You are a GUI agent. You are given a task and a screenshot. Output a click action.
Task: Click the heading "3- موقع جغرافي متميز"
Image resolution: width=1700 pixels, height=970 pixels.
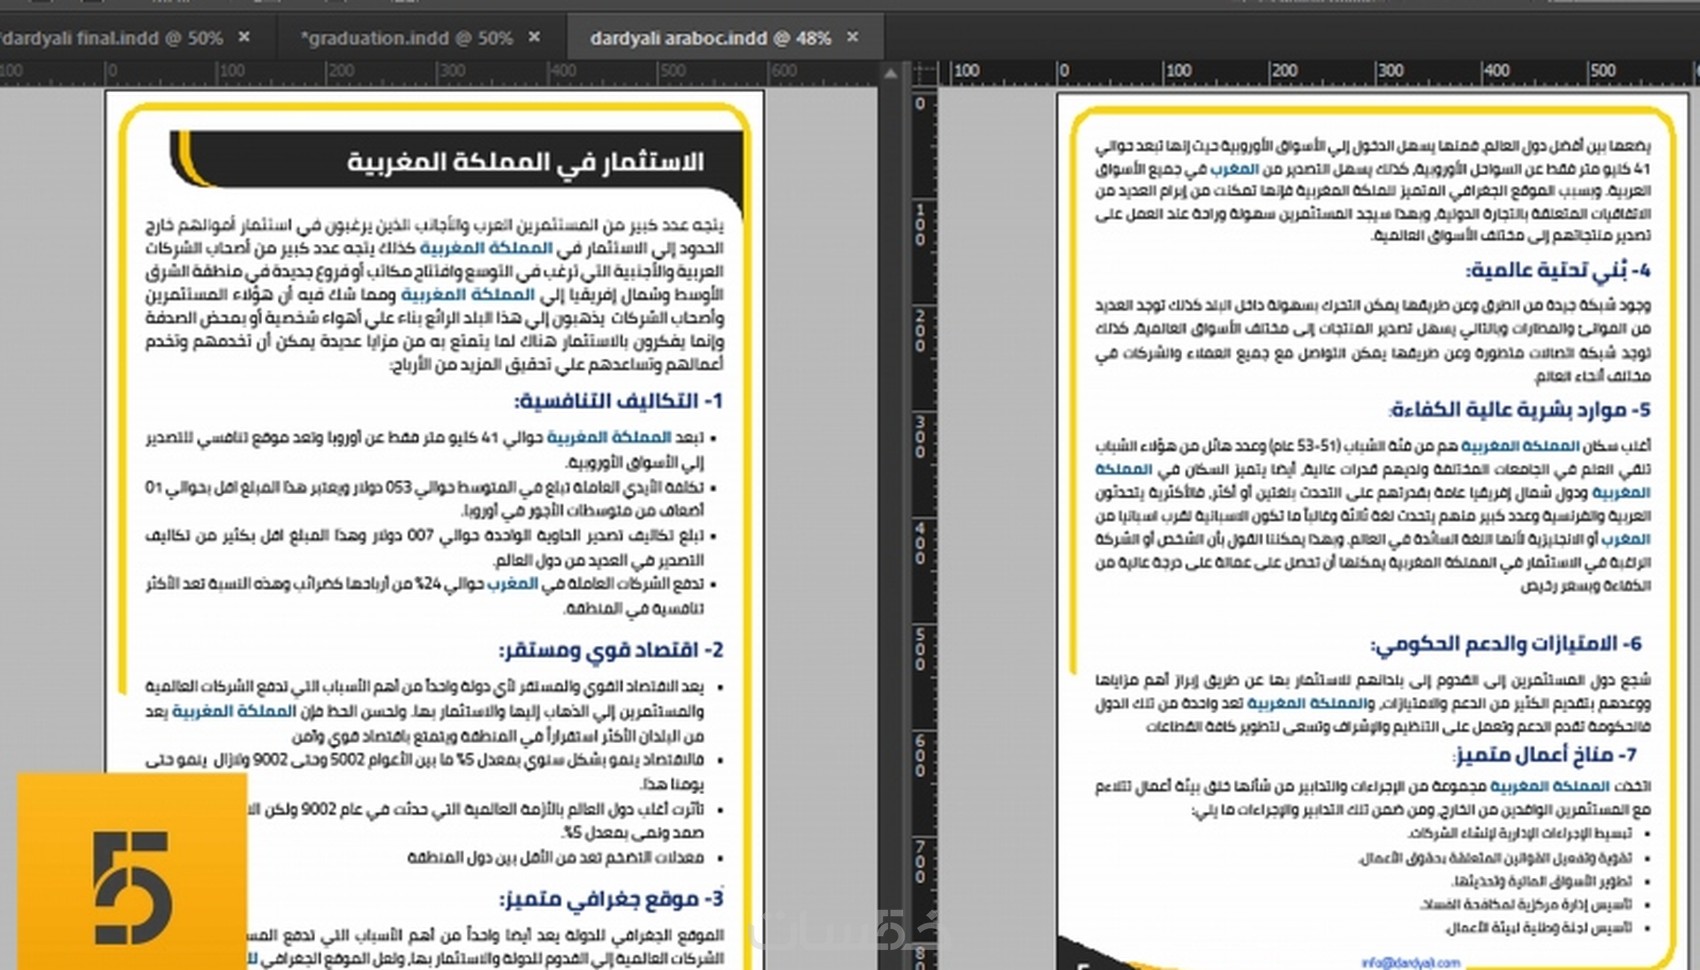coord(612,899)
